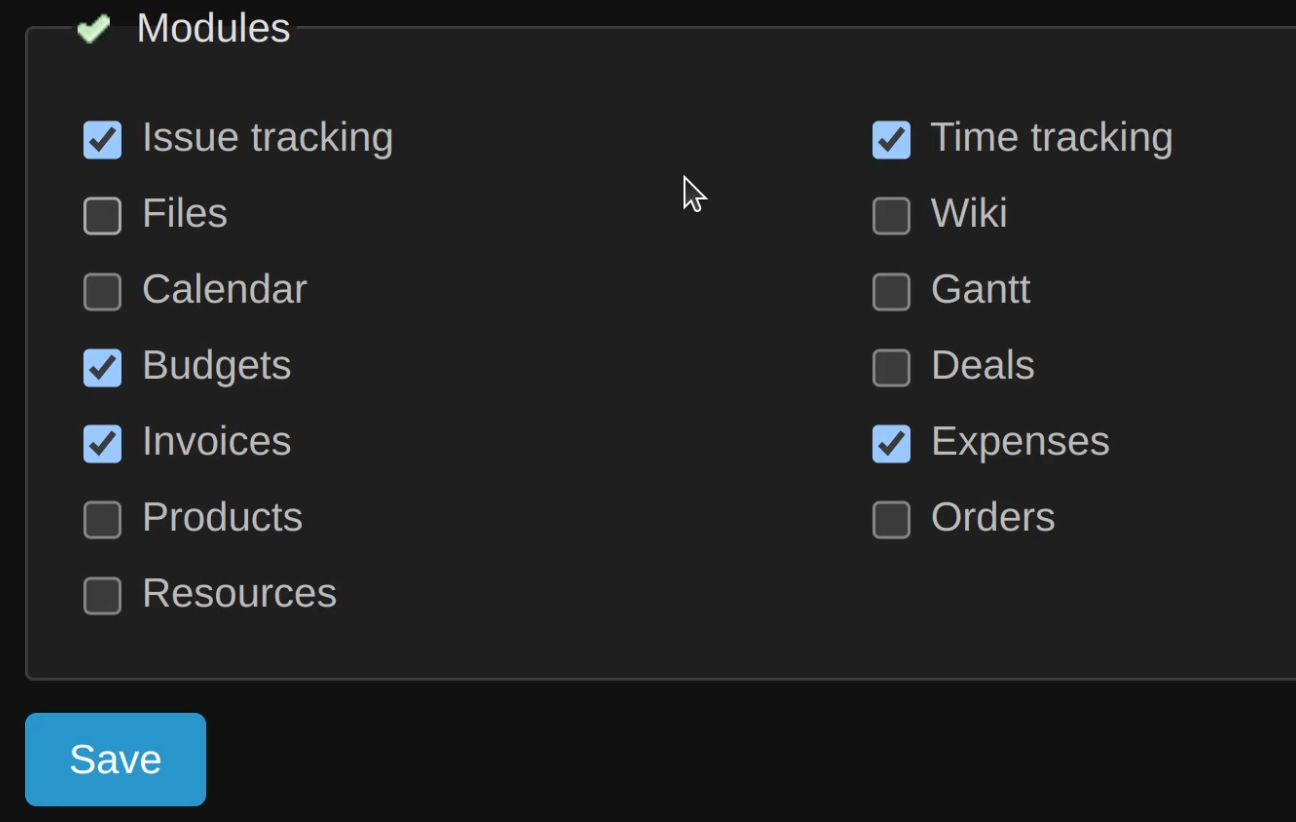Tick the Gantt module checkbox
The height and width of the screenshot is (822, 1296).
pyautogui.click(x=891, y=292)
